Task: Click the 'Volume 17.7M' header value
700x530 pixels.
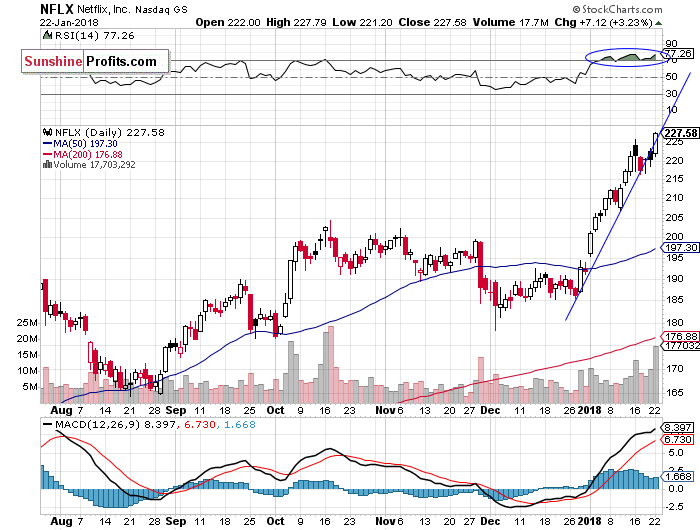Action: 511,22
